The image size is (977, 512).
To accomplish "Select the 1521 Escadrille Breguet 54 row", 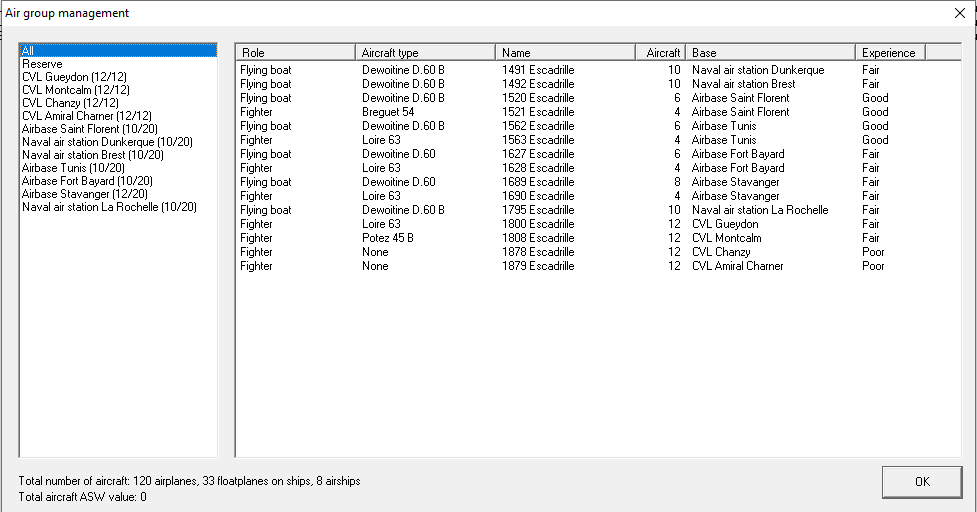I will click(x=538, y=113).
